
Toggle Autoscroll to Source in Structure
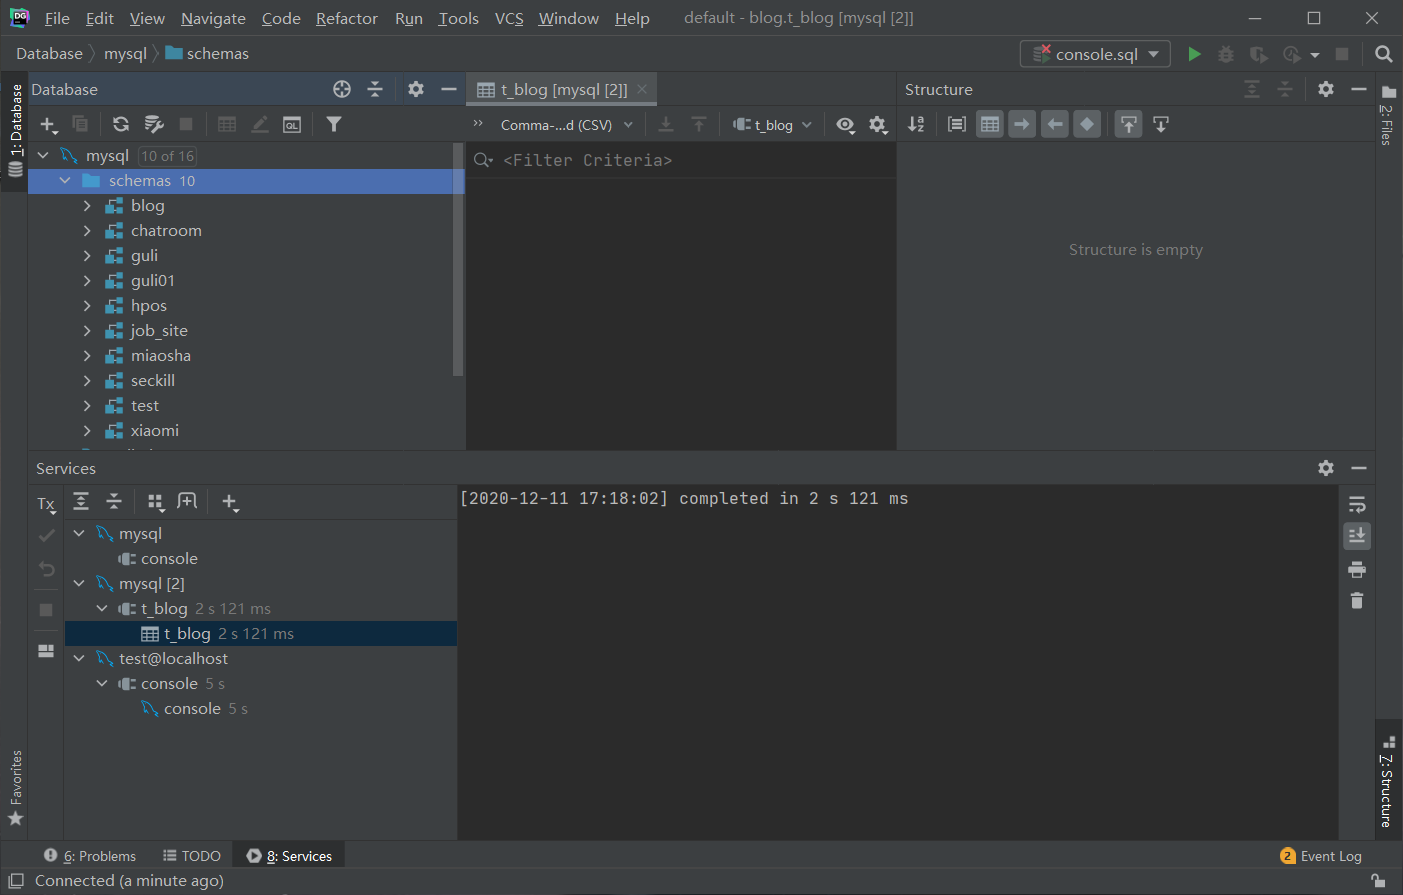click(1129, 124)
